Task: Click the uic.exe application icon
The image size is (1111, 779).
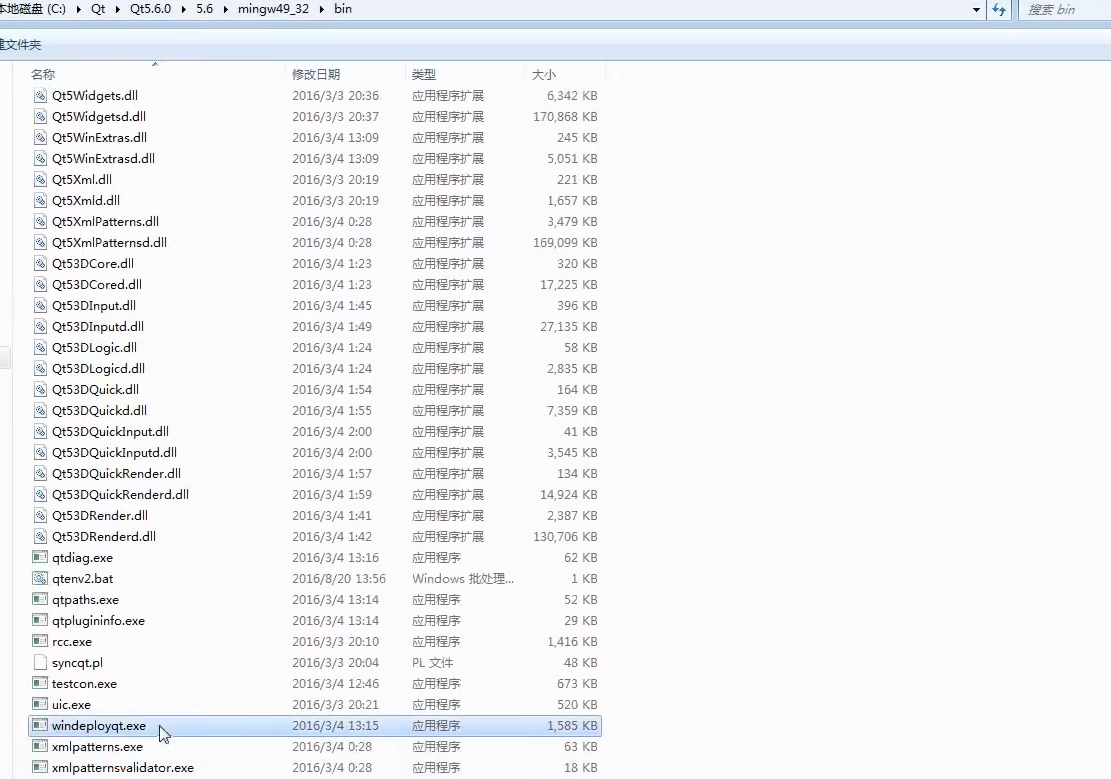Action: coord(40,705)
